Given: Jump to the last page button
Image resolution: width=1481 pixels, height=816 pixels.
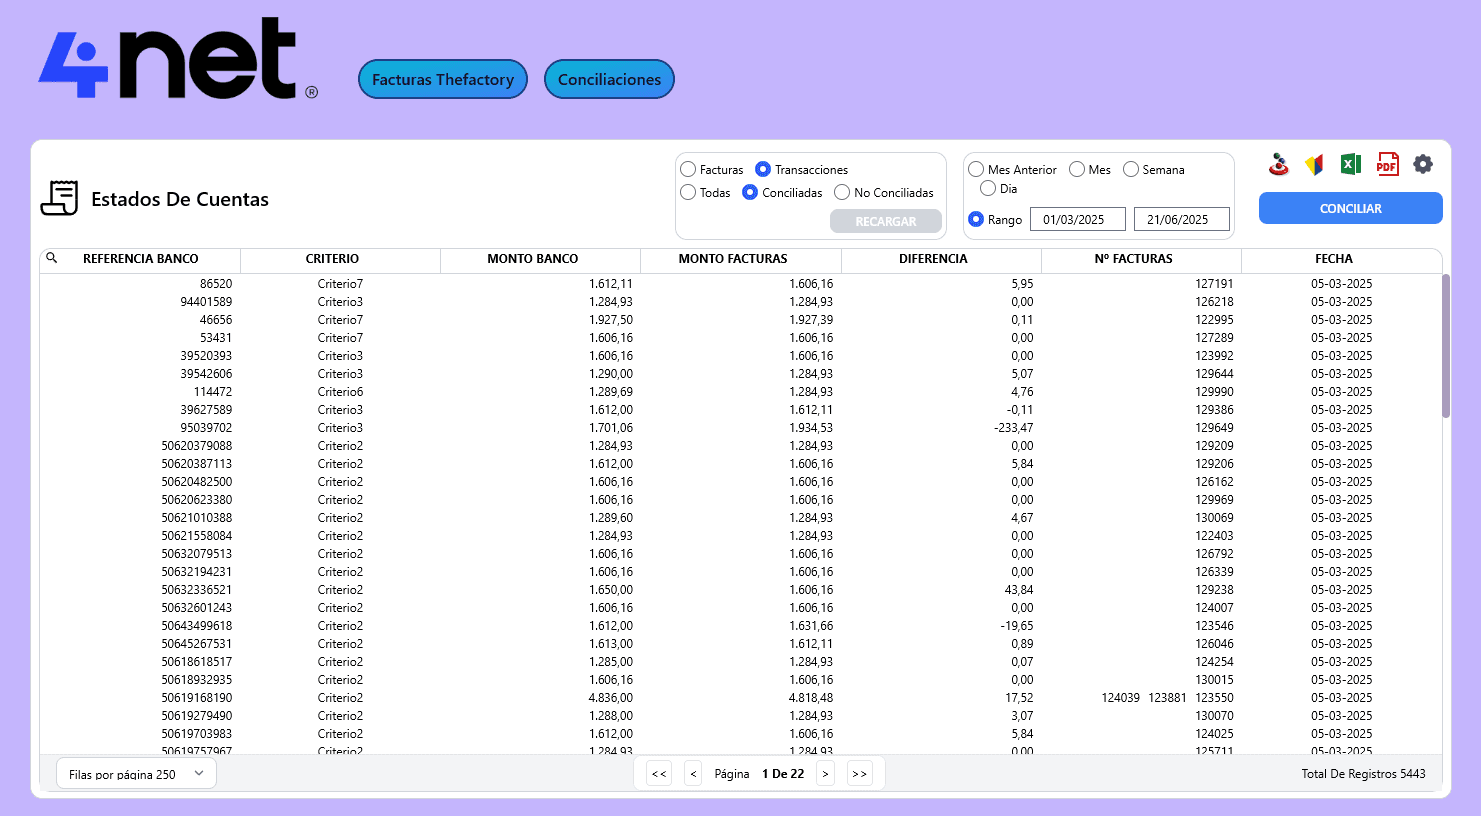Looking at the screenshot, I should point(859,774).
